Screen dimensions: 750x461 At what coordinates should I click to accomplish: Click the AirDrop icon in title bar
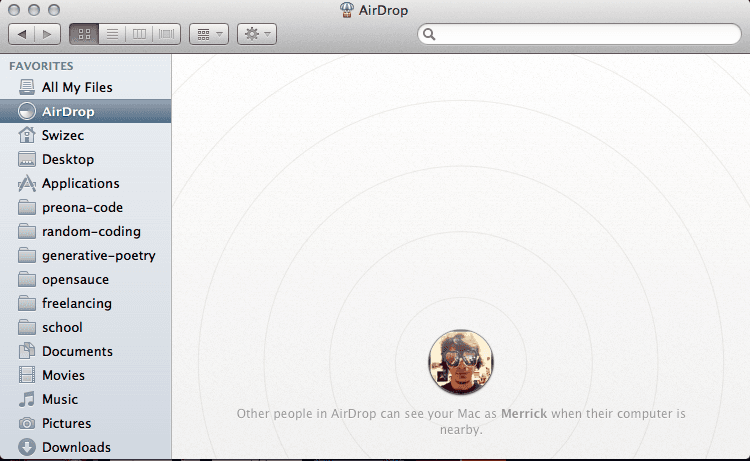pos(347,10)
